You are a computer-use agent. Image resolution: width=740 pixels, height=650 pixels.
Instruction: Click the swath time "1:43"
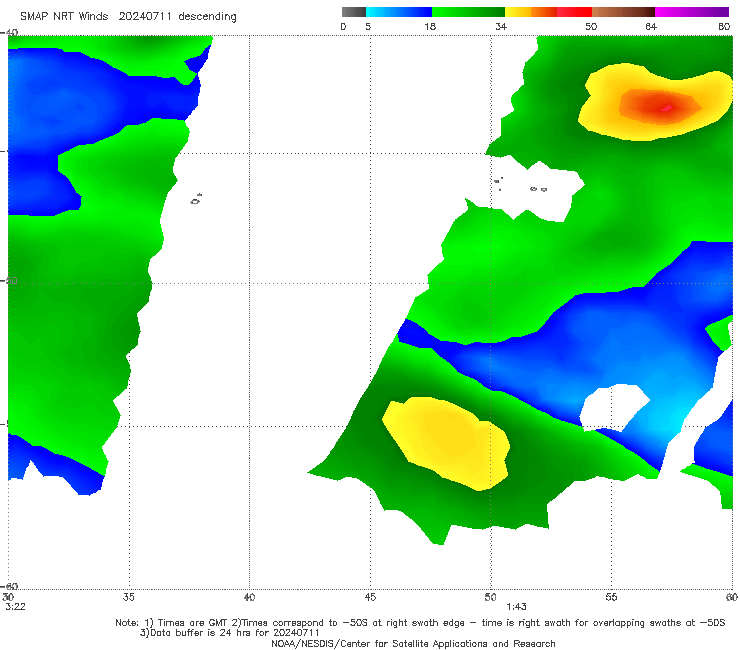[516, 607]
